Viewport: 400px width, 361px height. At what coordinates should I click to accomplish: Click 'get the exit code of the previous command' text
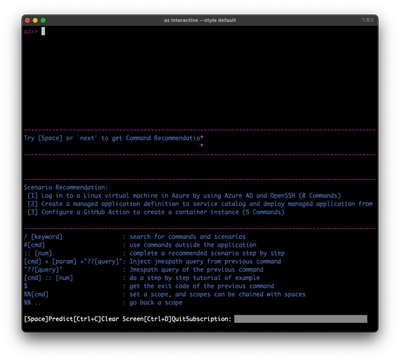[202, 286]
